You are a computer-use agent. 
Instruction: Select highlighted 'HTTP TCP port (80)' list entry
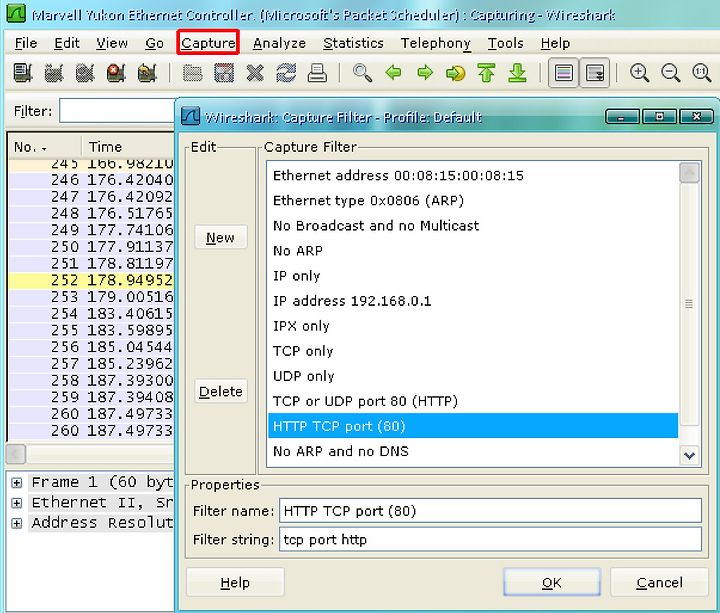(473, 426)
